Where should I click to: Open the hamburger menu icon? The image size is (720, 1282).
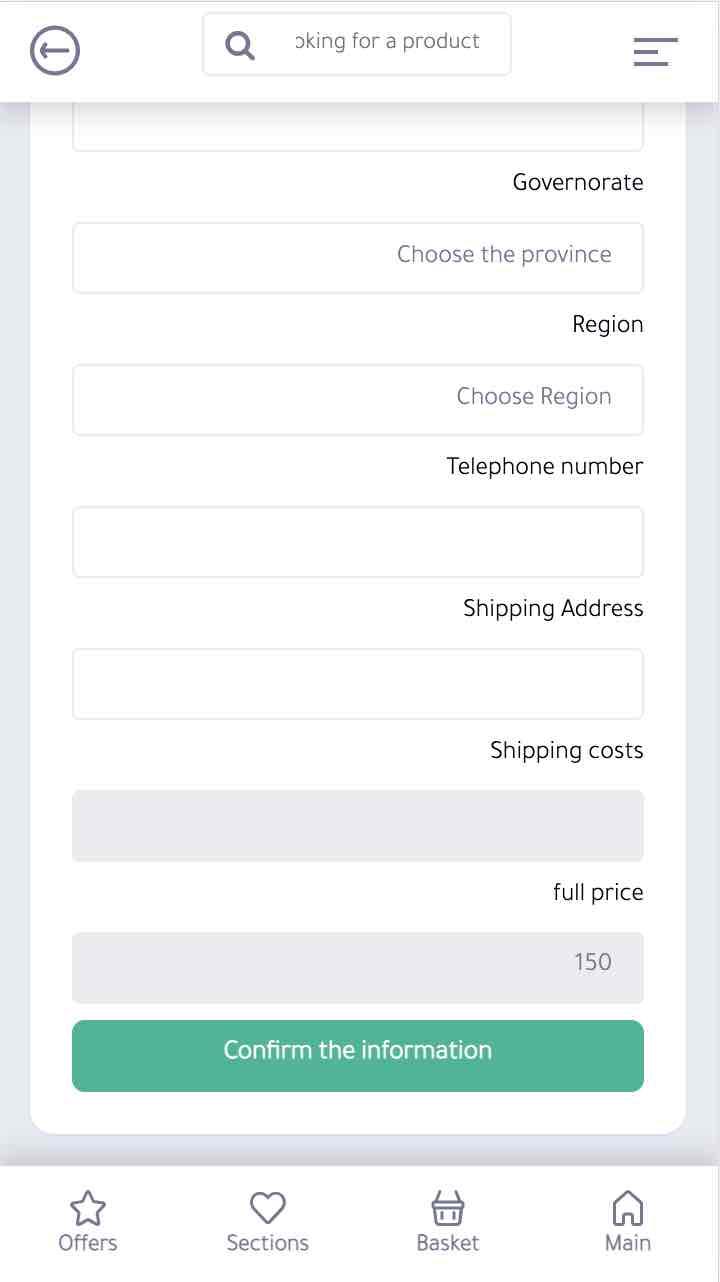pos(655,52)
